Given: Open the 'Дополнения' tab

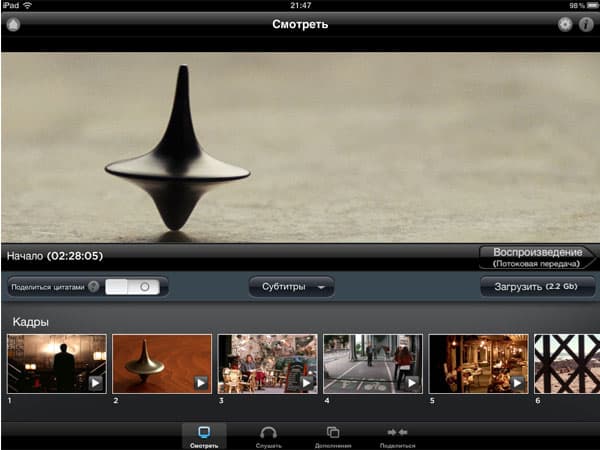Looking at the screenshot, I should [333, 437].
